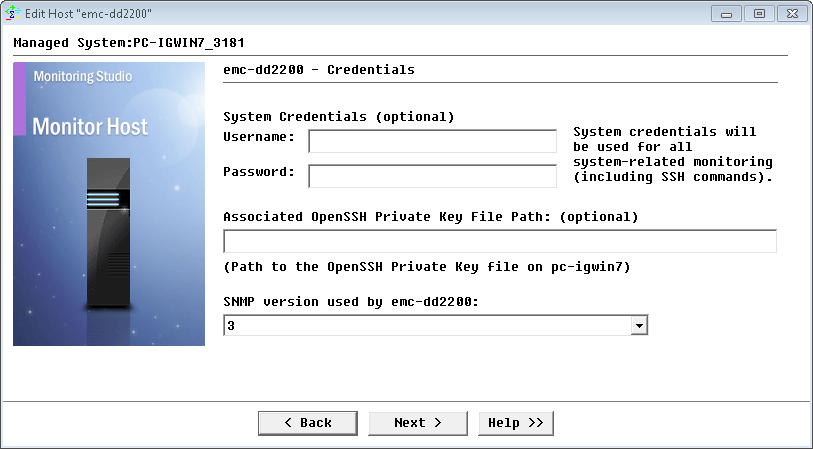
Task: Click the "Managed System:PC-IGWIN7_3181" text
Action: click(129, 43)
